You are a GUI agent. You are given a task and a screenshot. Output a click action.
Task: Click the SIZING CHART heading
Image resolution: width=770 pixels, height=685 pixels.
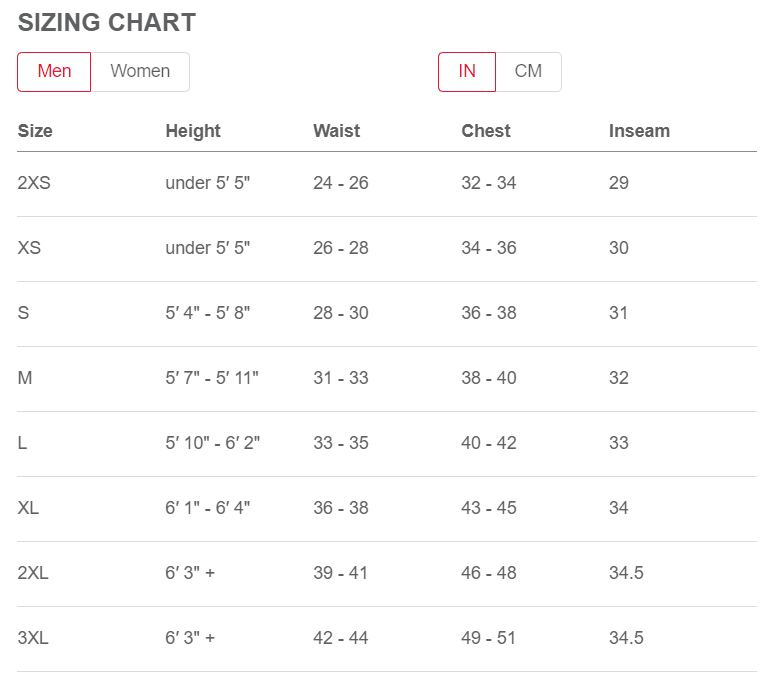click(x=107, y=23)
